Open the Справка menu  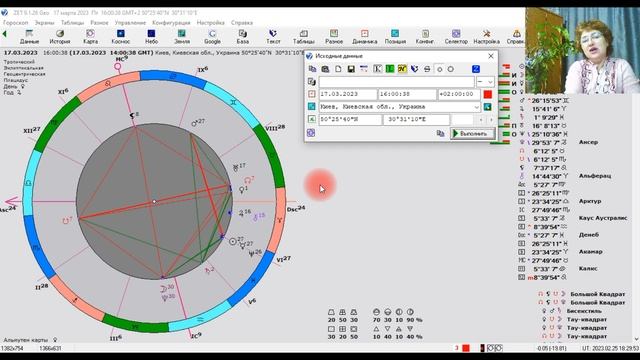point(242,23)
